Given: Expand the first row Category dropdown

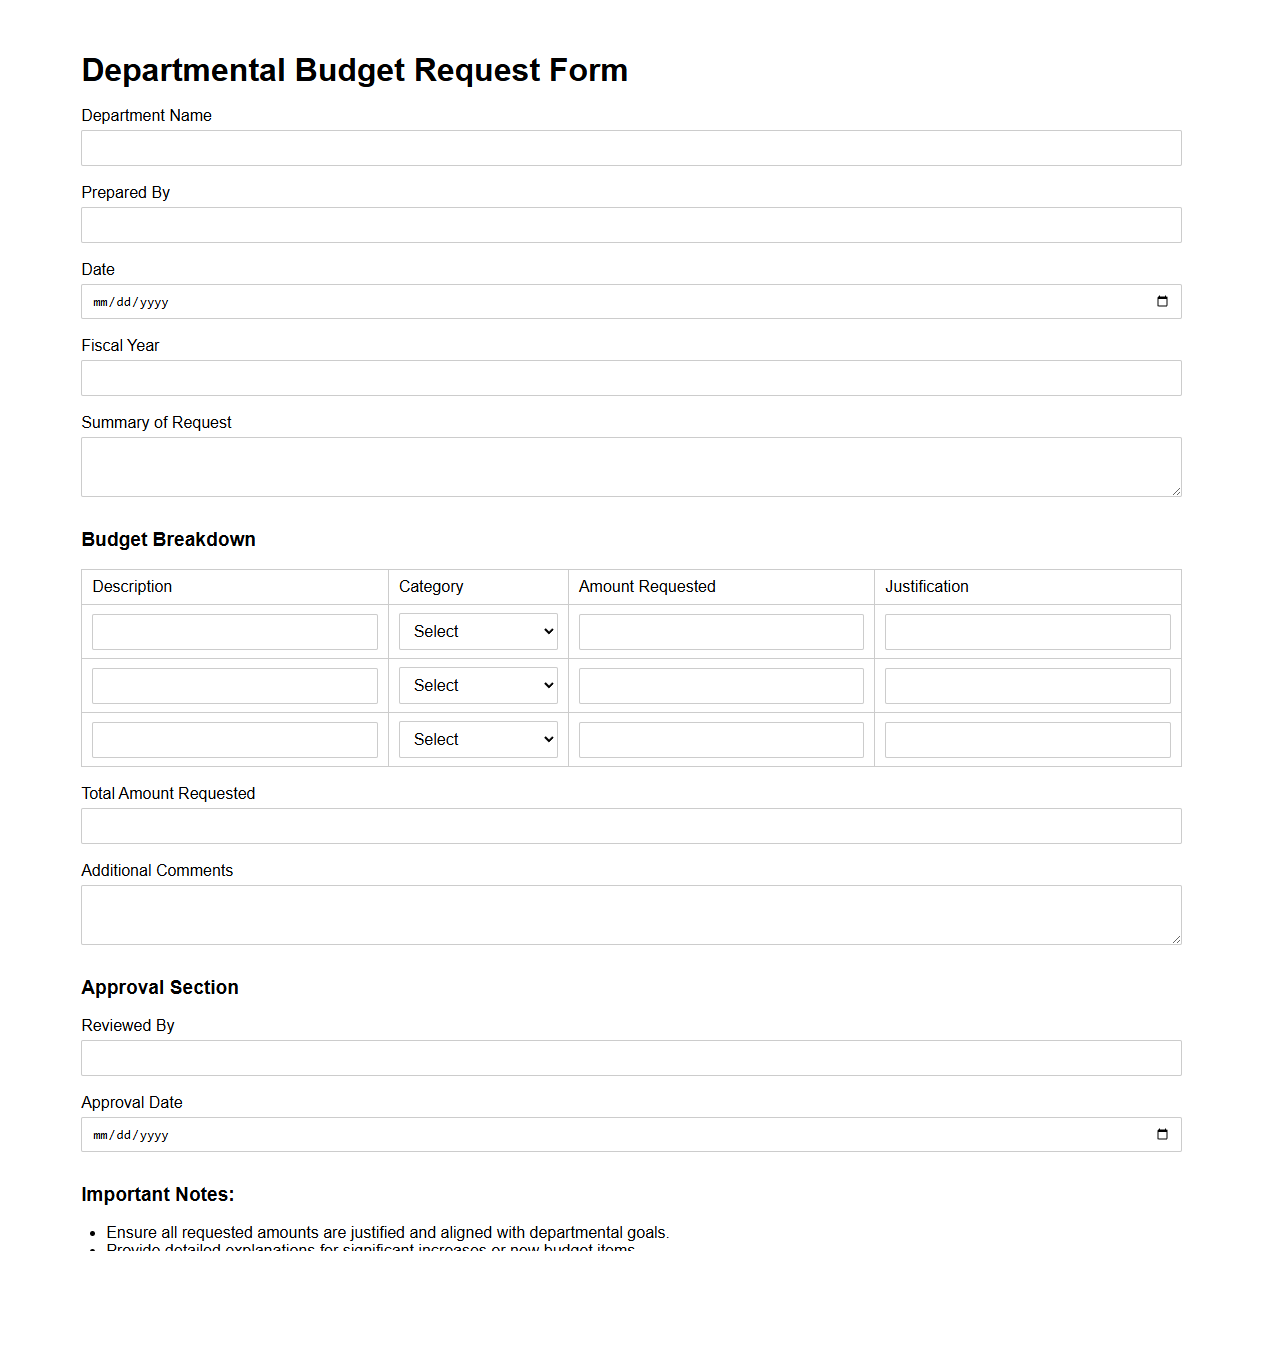Looking at the screenshot, I should [x=478, y=632].
